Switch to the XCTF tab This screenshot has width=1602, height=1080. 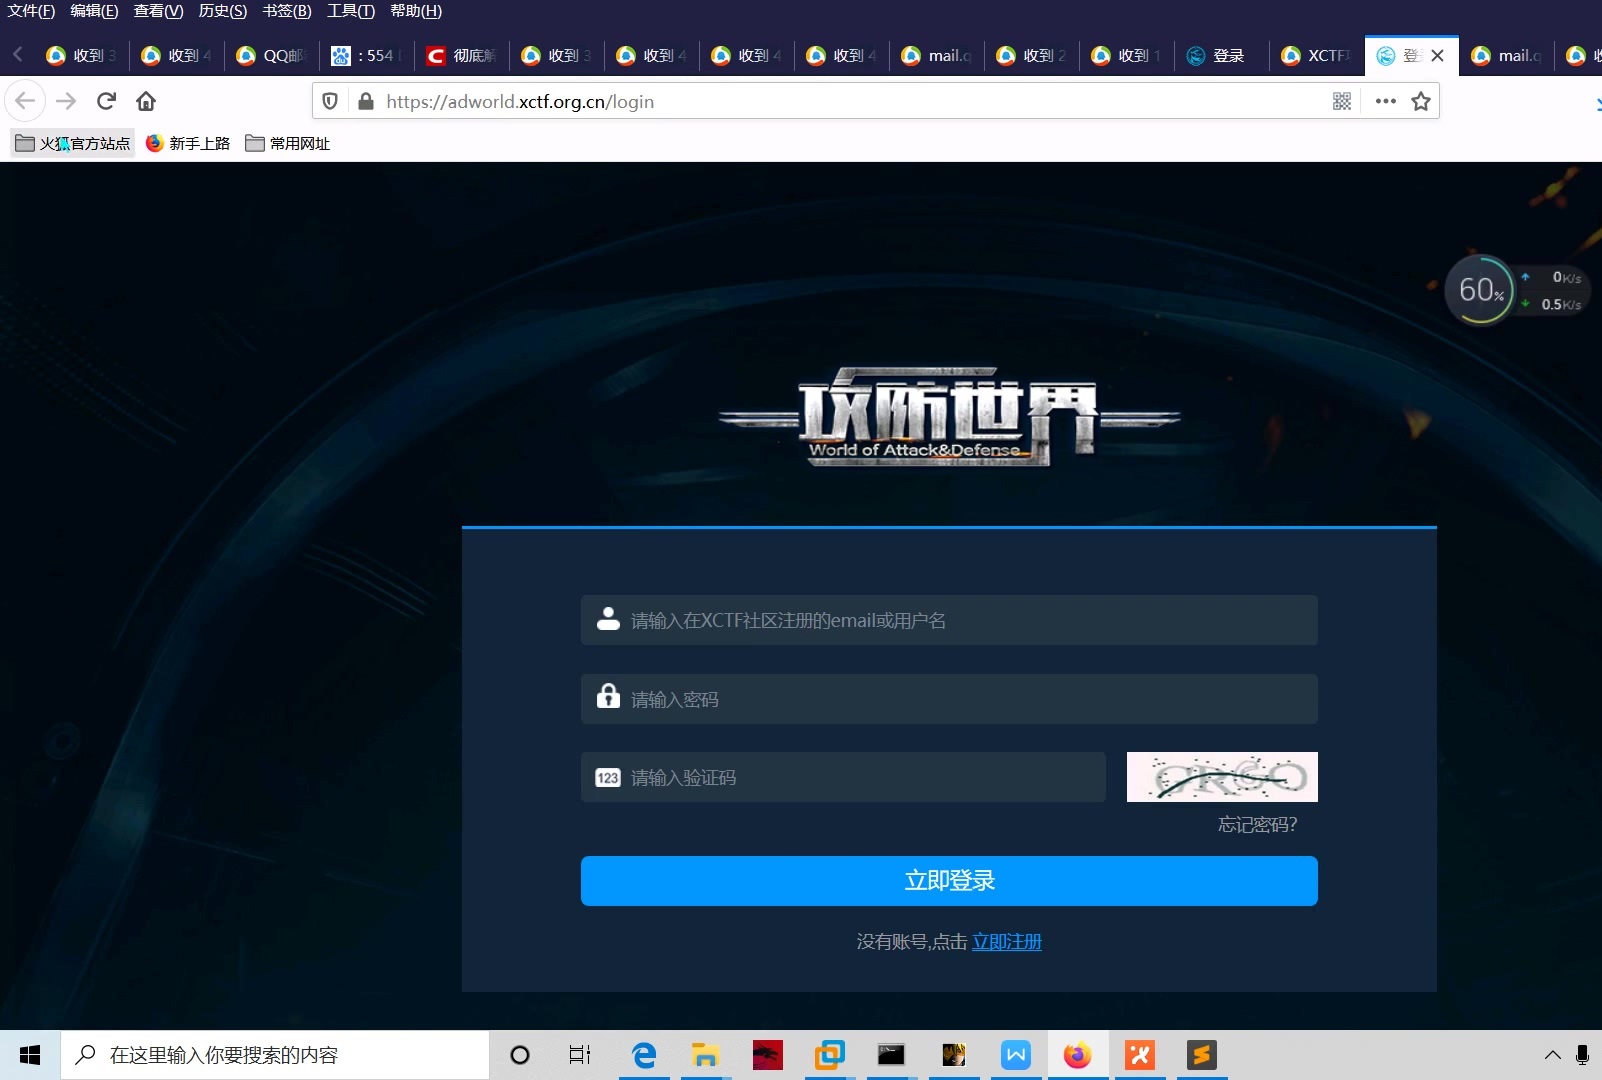tap(1316, 56)
